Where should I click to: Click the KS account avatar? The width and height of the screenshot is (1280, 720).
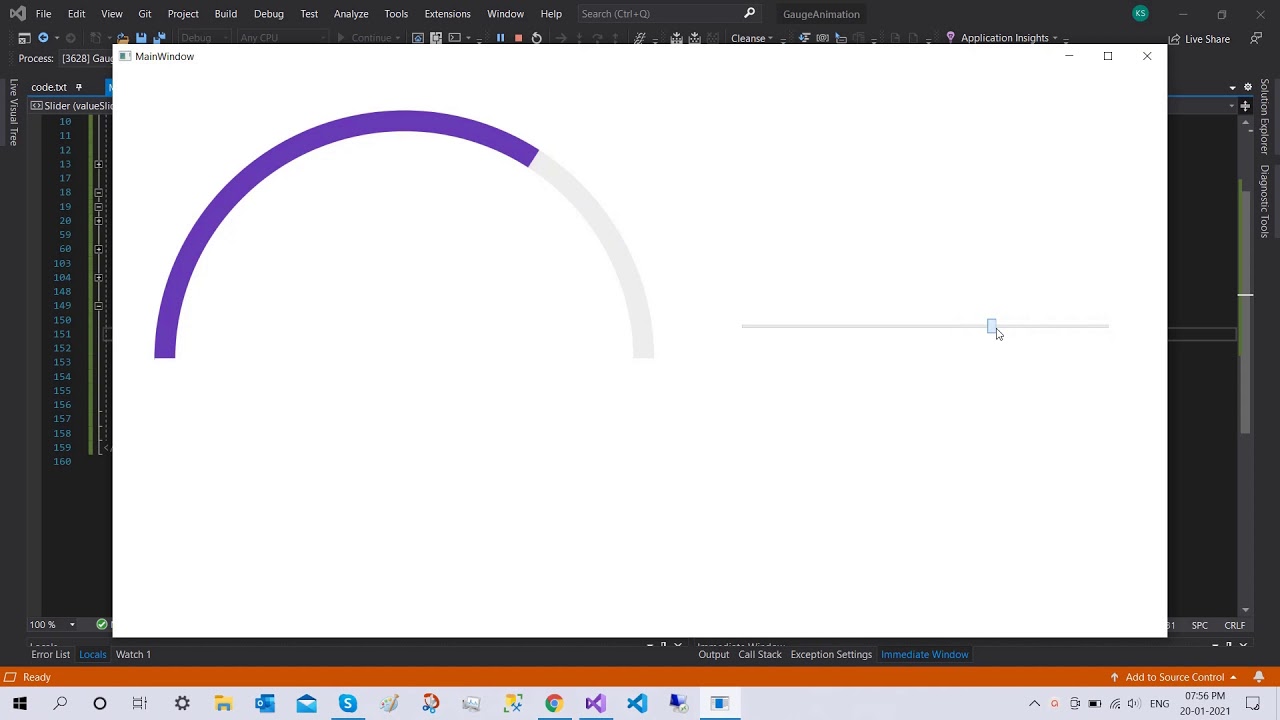coord(1140,13)
